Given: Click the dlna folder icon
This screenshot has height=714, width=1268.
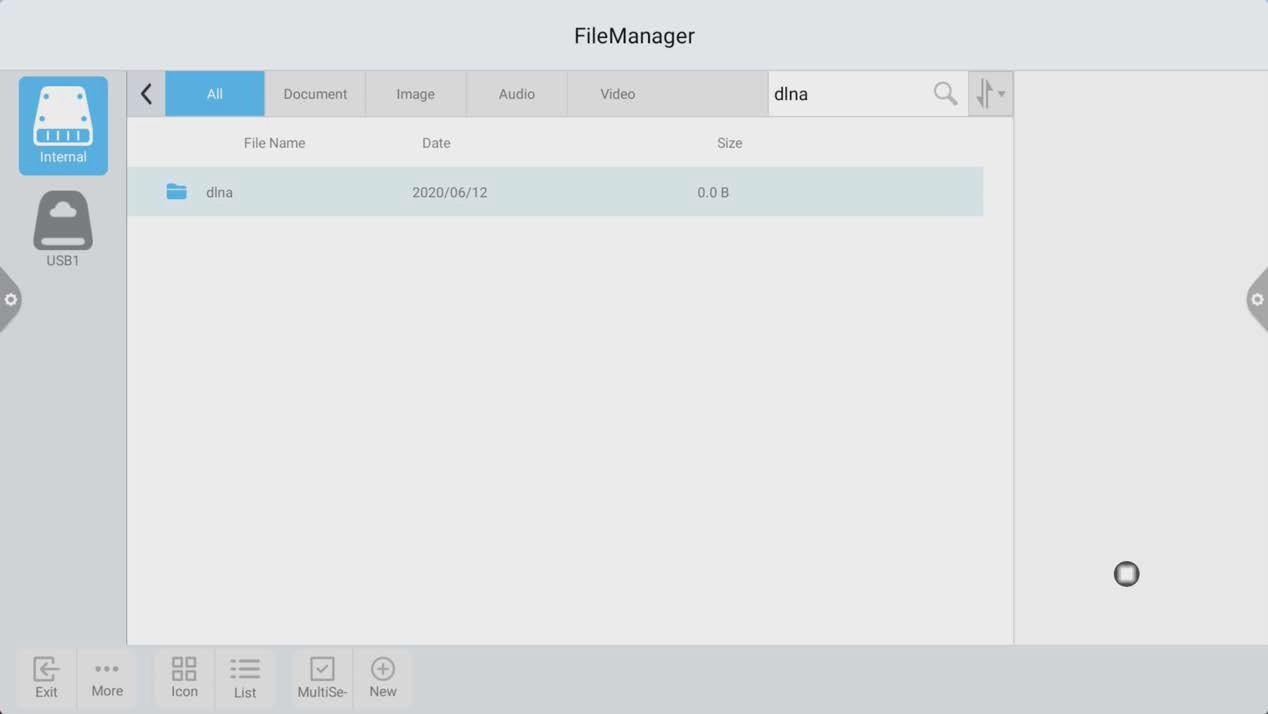Looking at the screenshot, I should pos(177,192).
